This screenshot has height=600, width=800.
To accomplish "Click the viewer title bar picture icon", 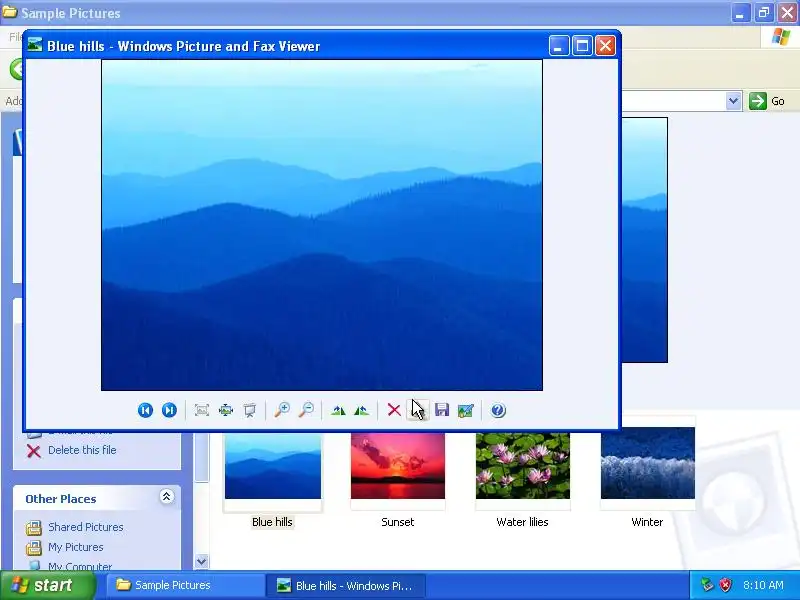I will (x=35, y=45).
